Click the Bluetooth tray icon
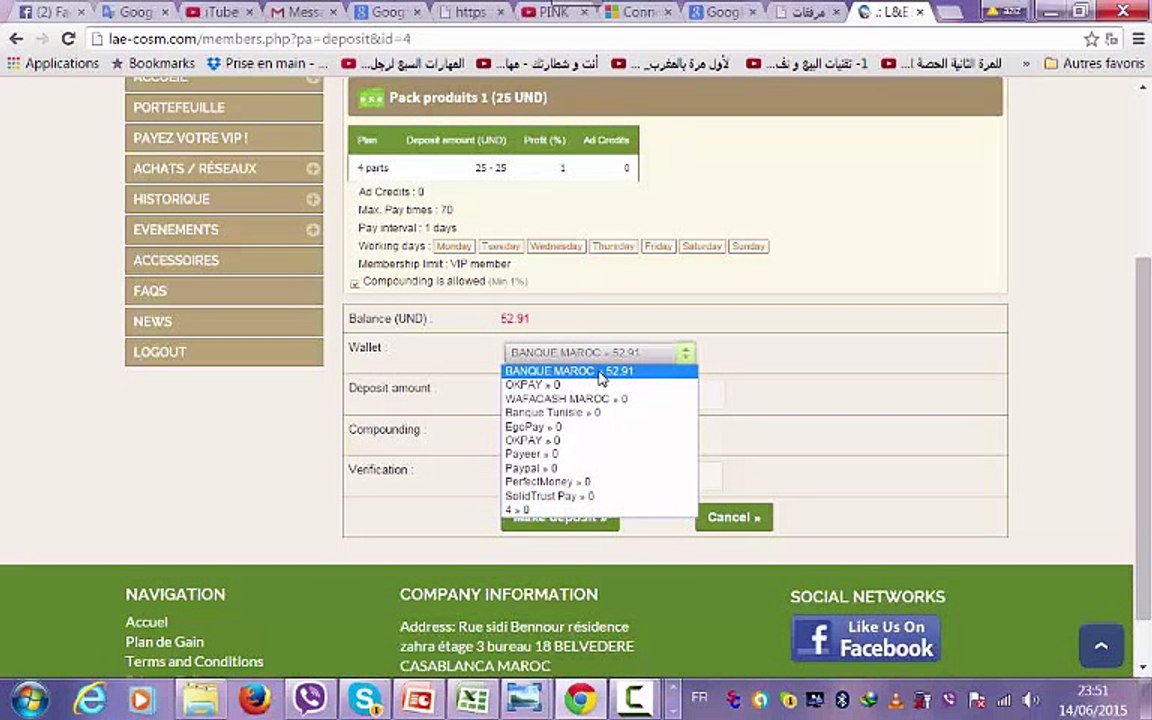The image size is (1152, 720). (x=842, y=699)
